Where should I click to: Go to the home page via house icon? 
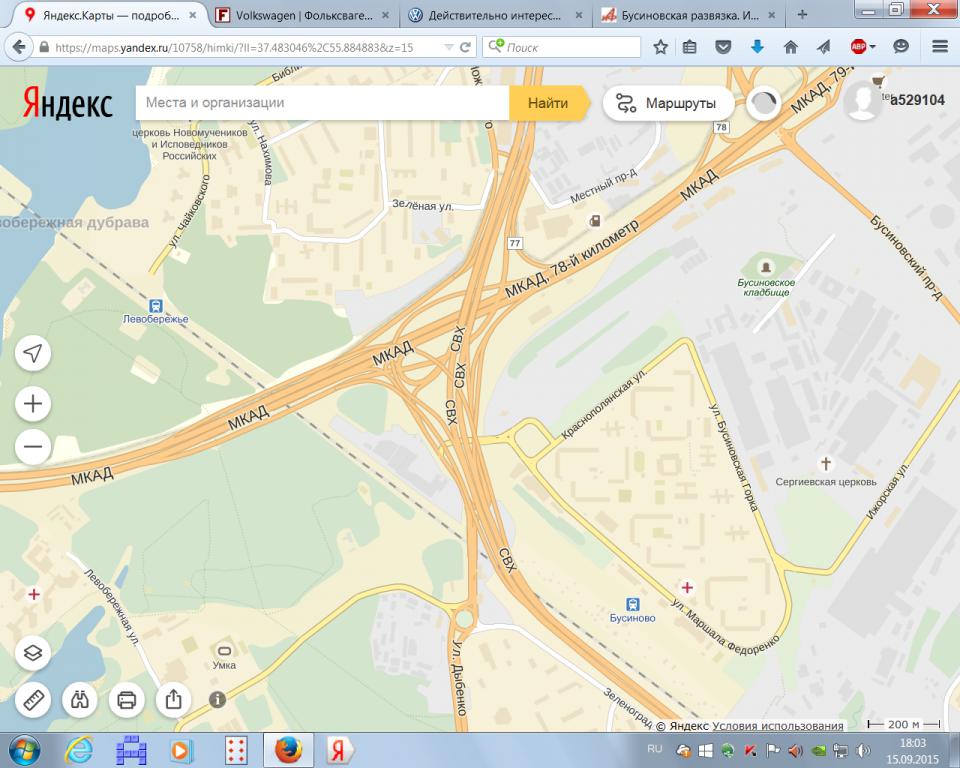tap(790, 47)
